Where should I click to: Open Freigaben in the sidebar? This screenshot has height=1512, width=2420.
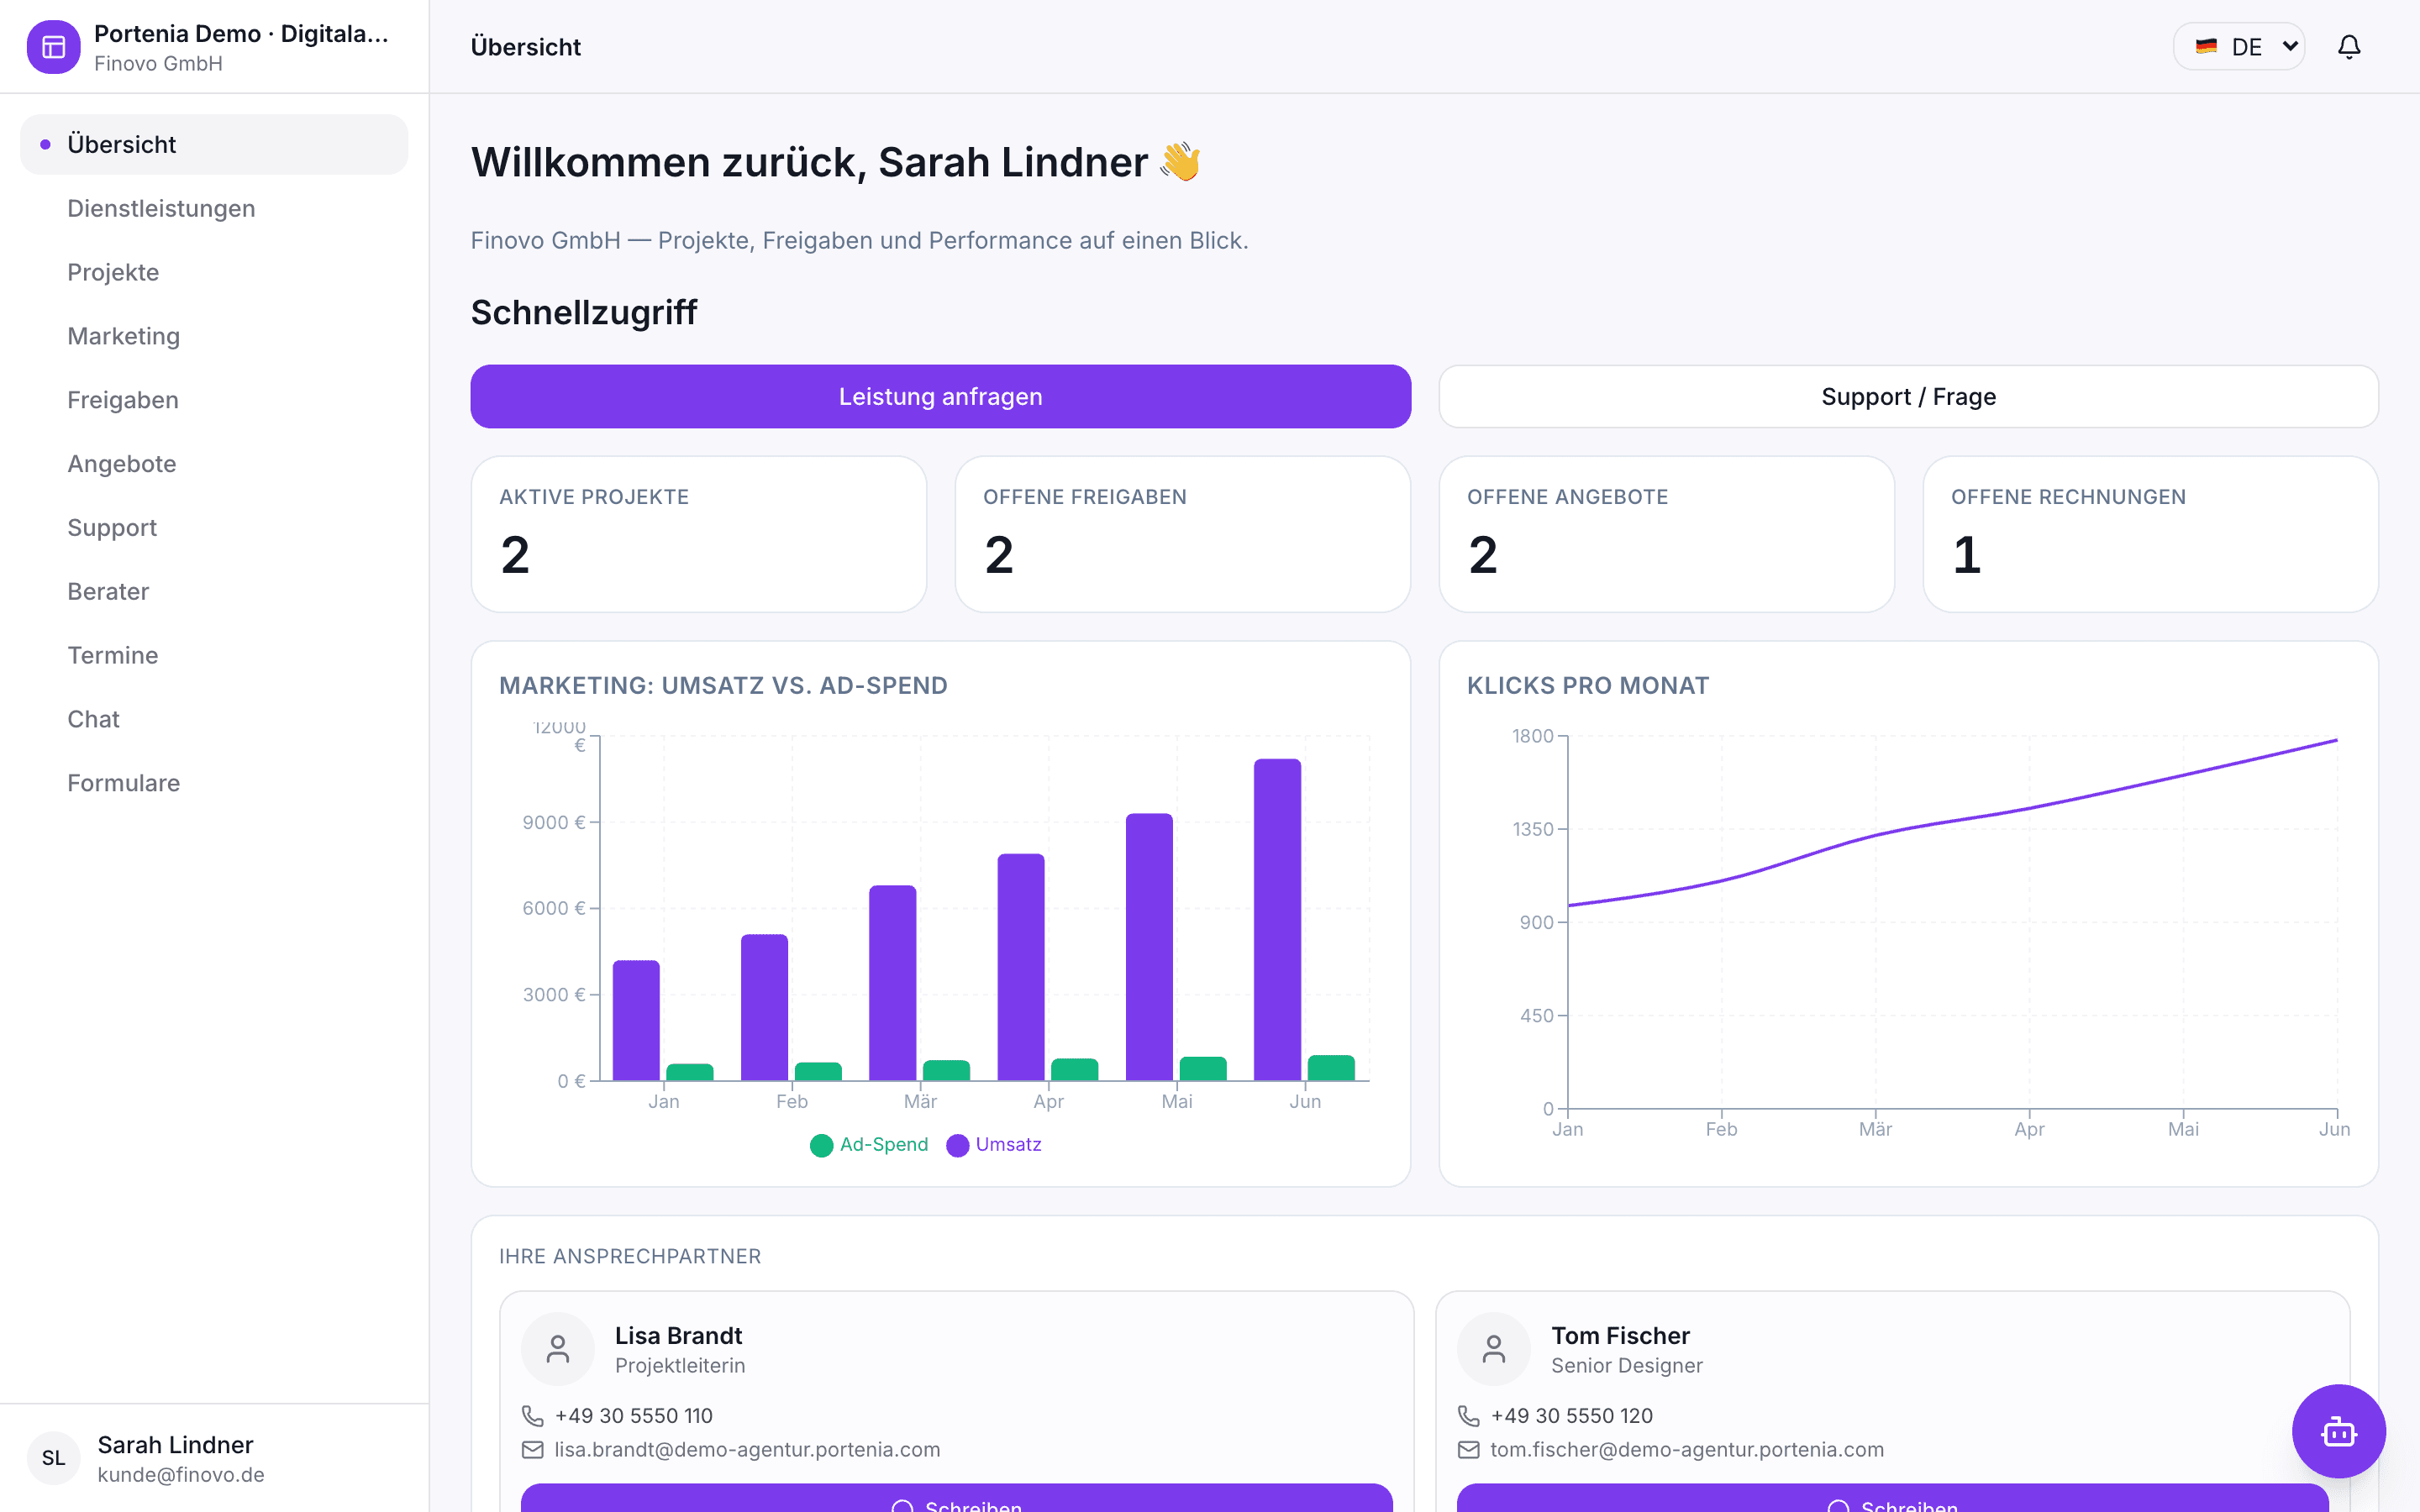point(214,400)
